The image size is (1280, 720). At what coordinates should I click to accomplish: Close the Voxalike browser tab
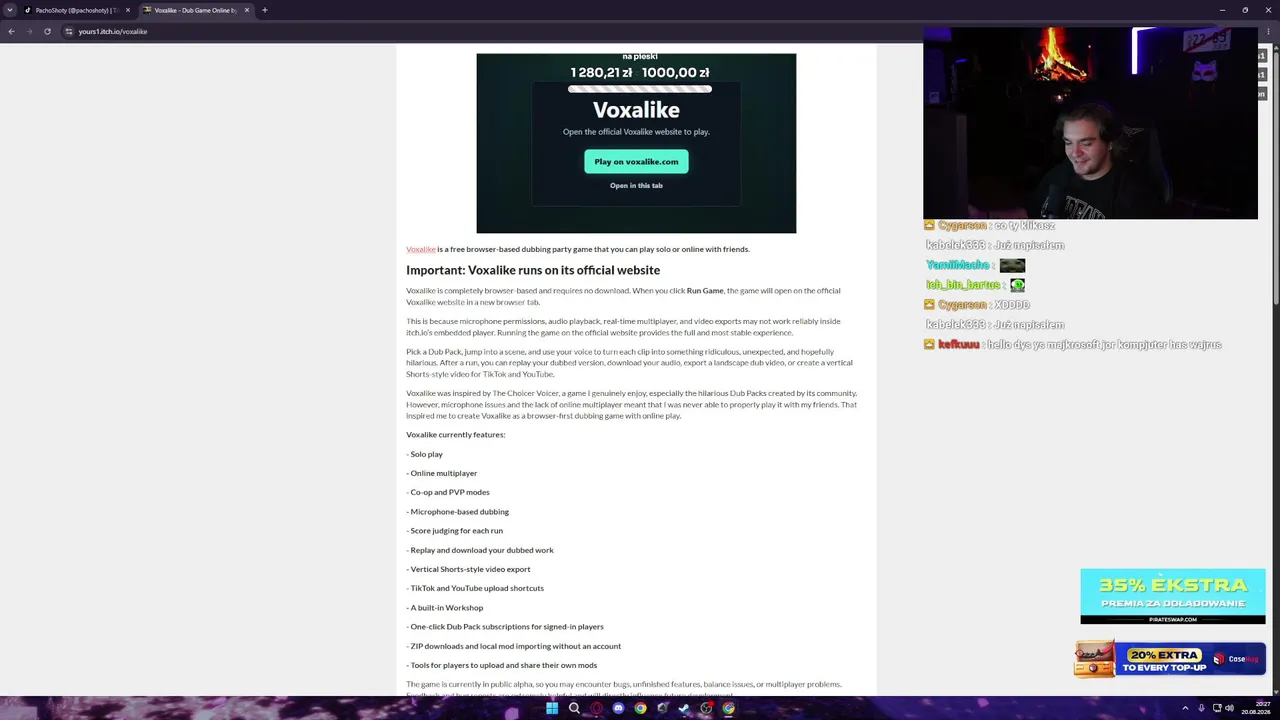(x=247, y=10)
